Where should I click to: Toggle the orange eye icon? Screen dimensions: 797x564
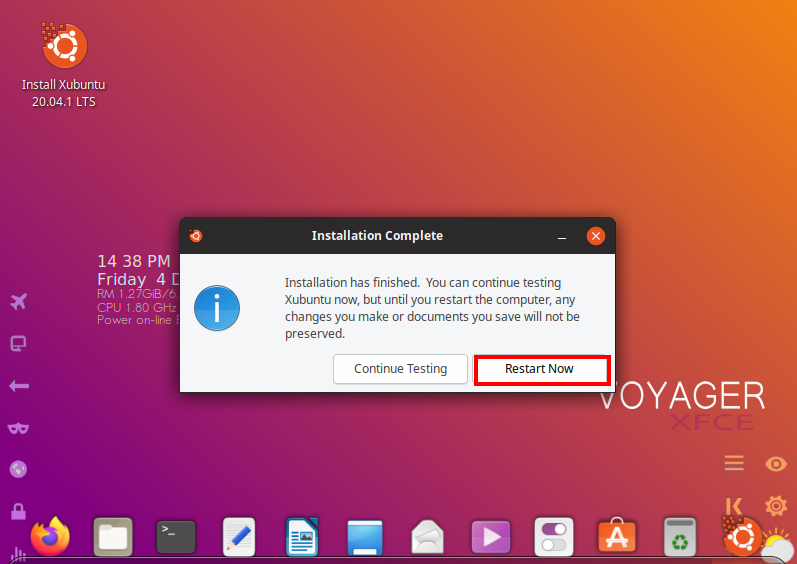click(776, 463)
